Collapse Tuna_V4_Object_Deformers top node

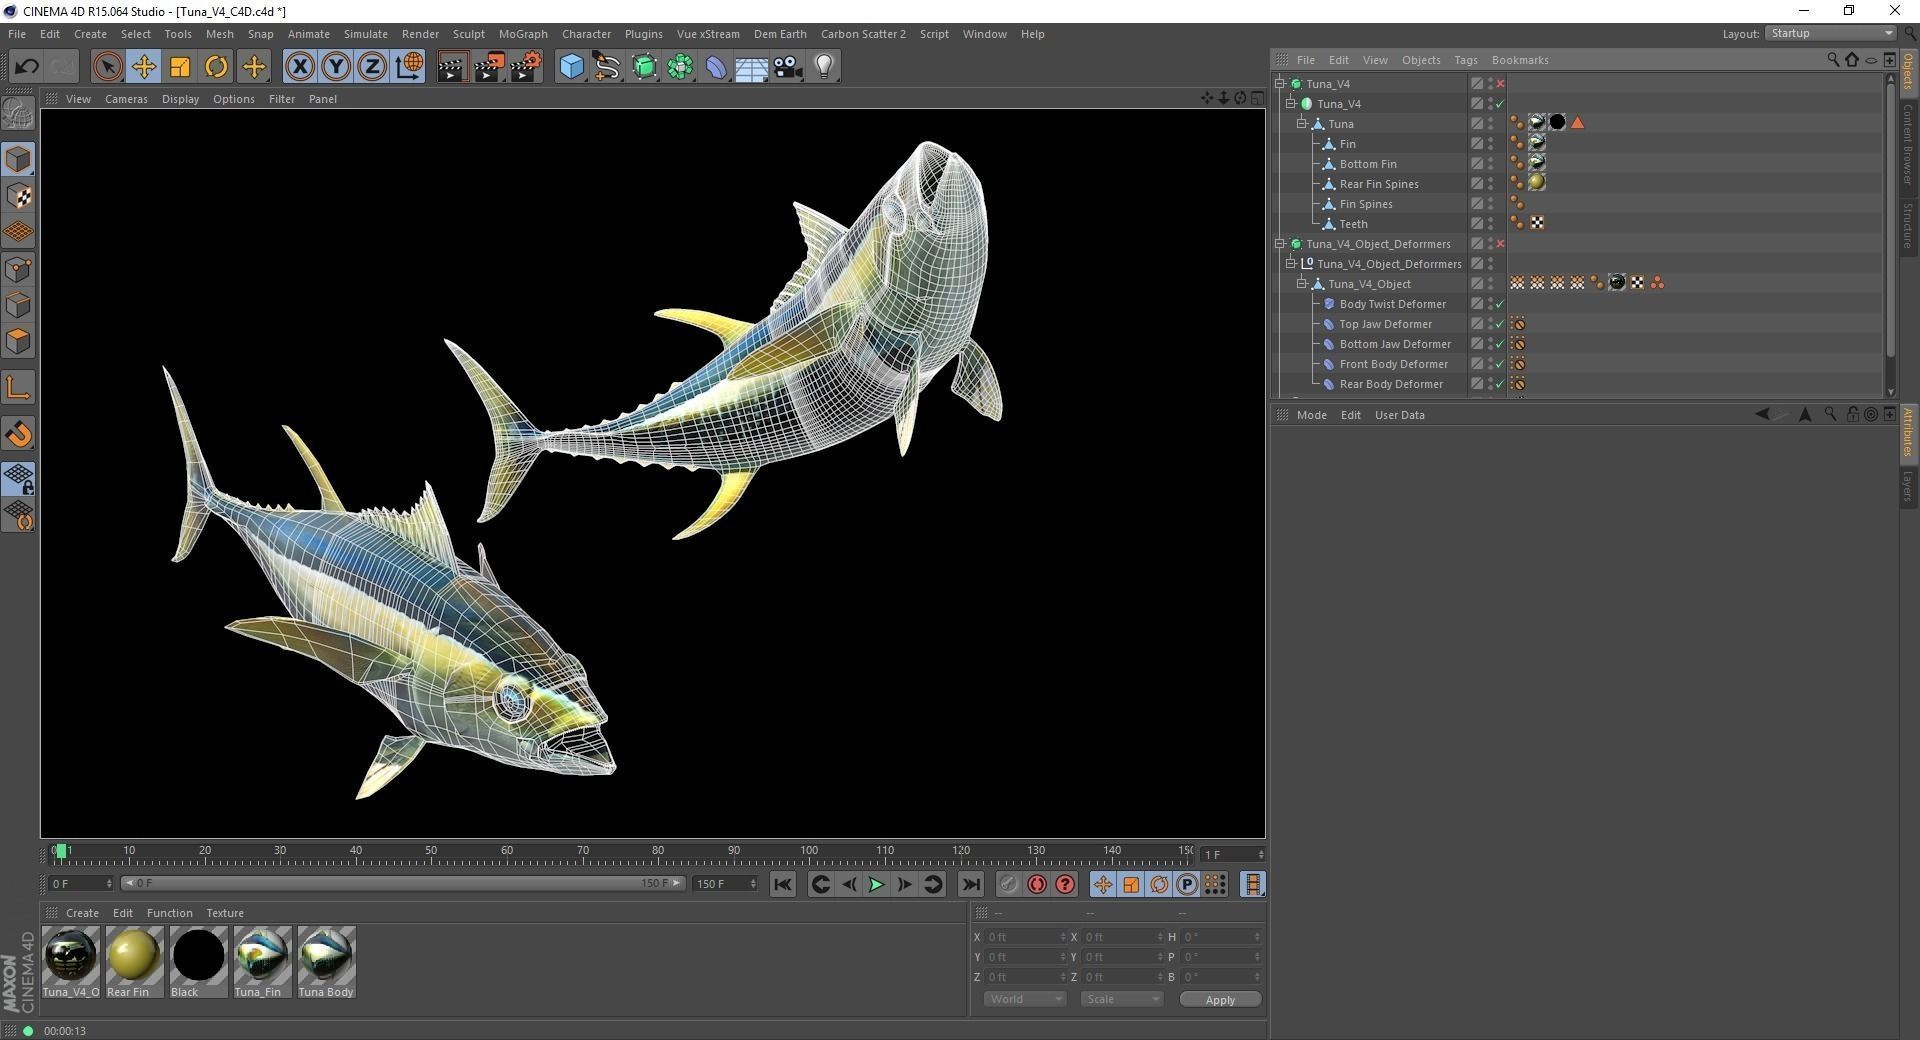pyautogui.click(x=1280, y=243)
